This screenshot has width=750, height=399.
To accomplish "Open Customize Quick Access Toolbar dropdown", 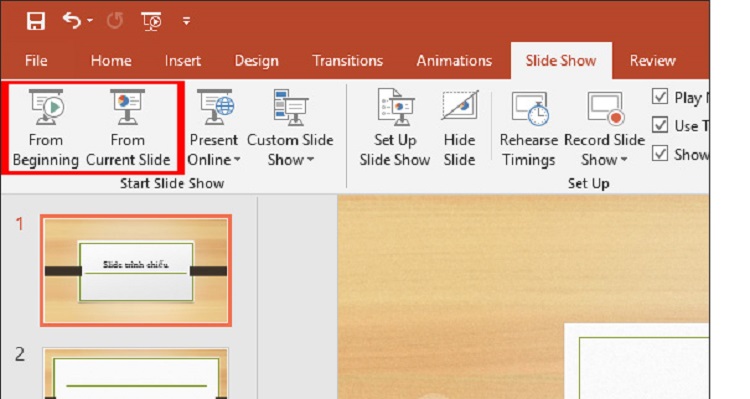I will [187, 21].
